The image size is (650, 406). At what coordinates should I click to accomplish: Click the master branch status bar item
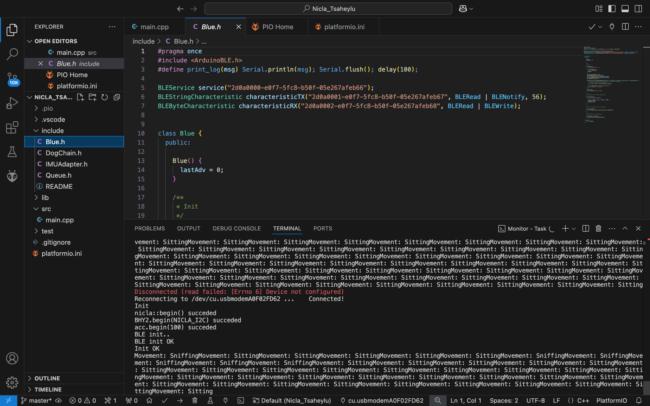pyautogui.click(x=37, y=400)
